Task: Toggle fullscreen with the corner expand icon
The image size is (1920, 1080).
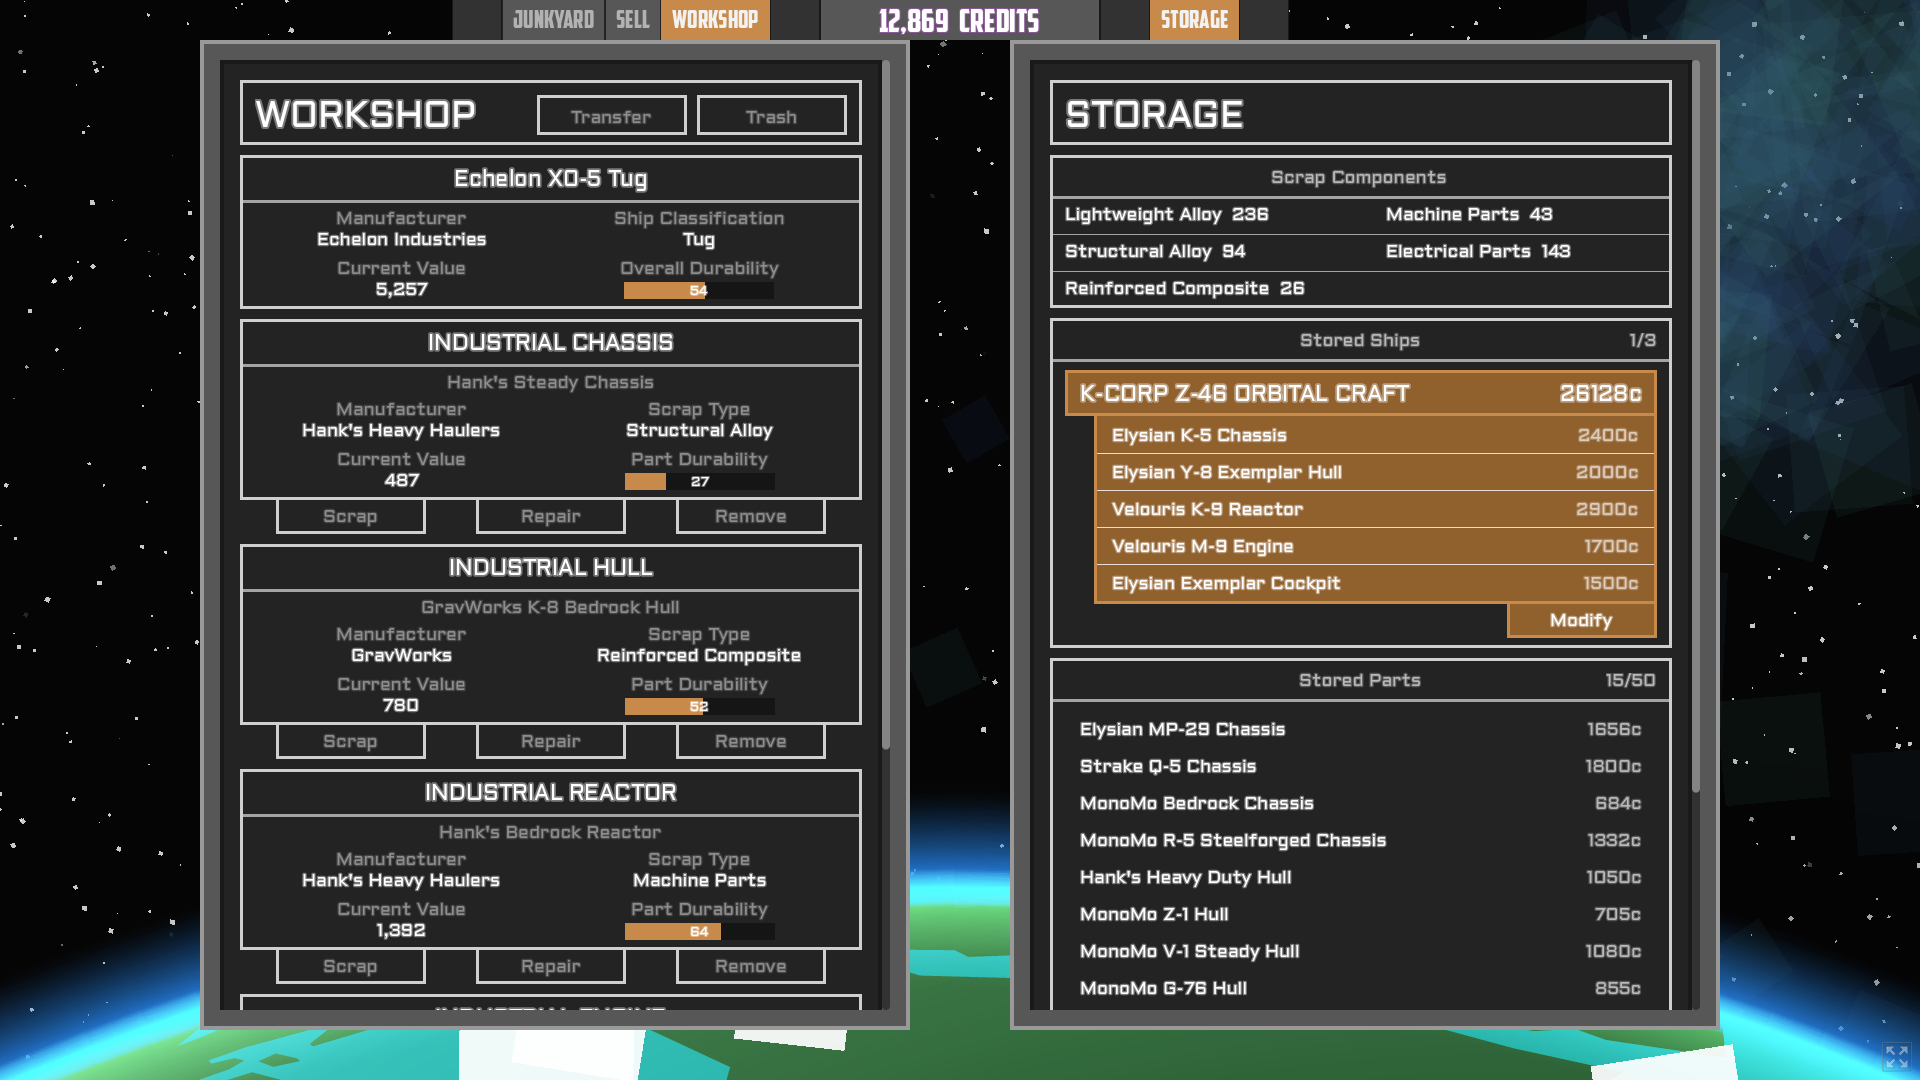Action: [1896, 1056]
